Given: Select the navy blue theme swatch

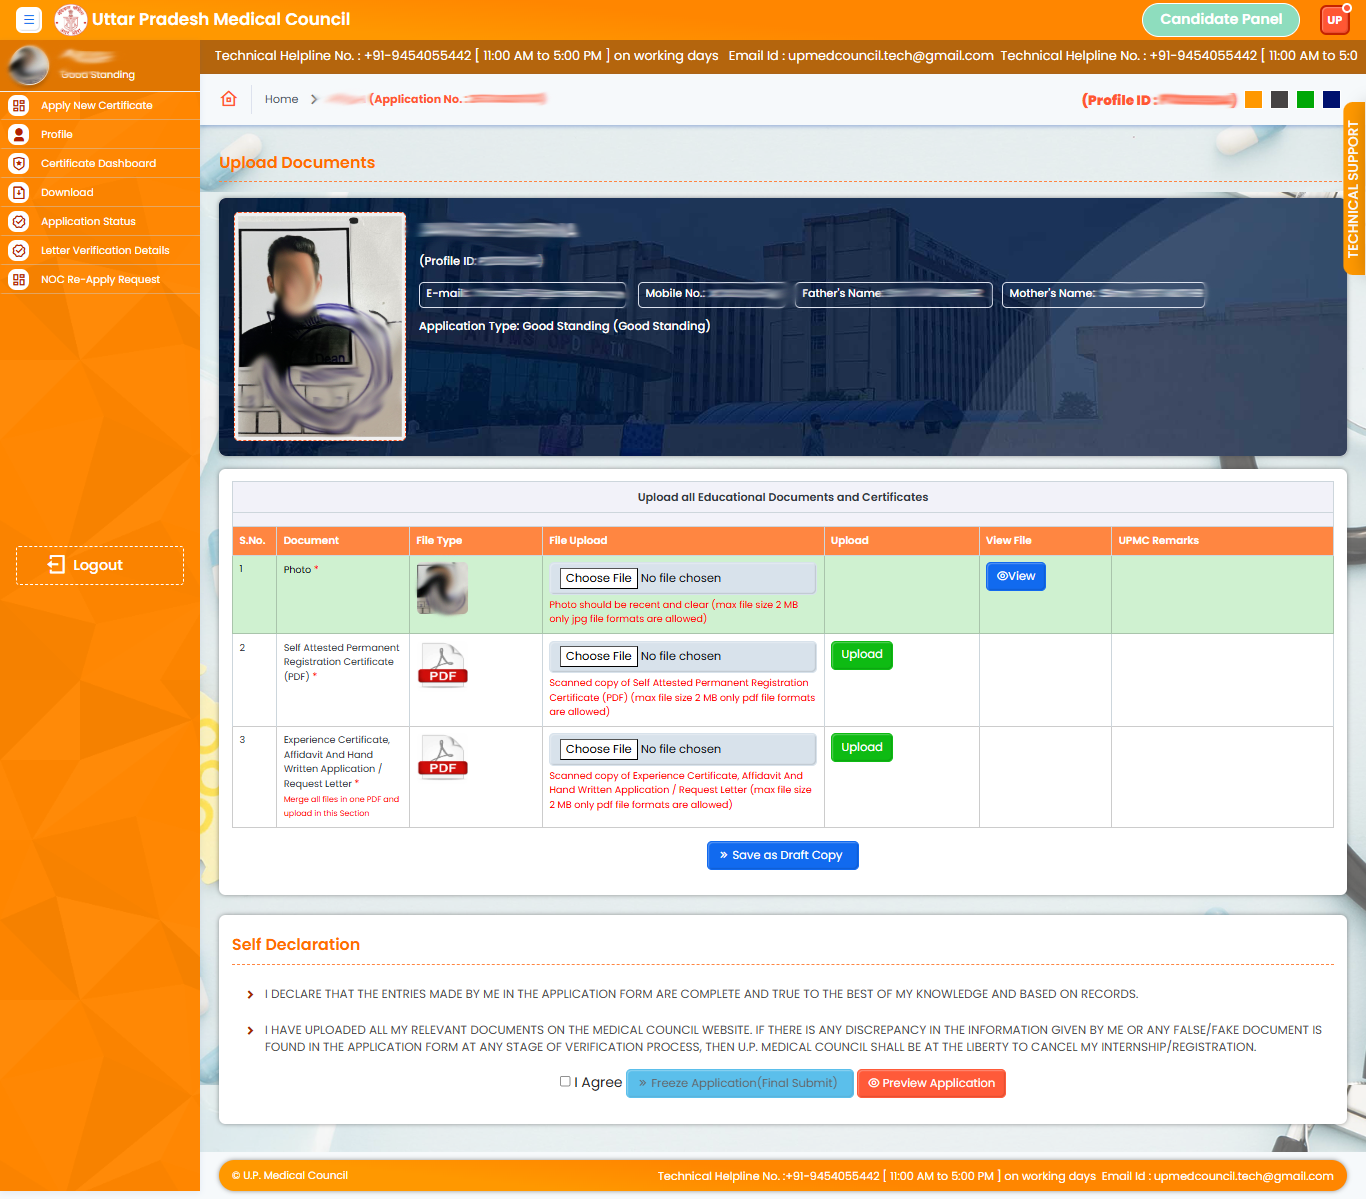Looking at the screenshot, I should pyautogui.click(x=1331, y=99).
